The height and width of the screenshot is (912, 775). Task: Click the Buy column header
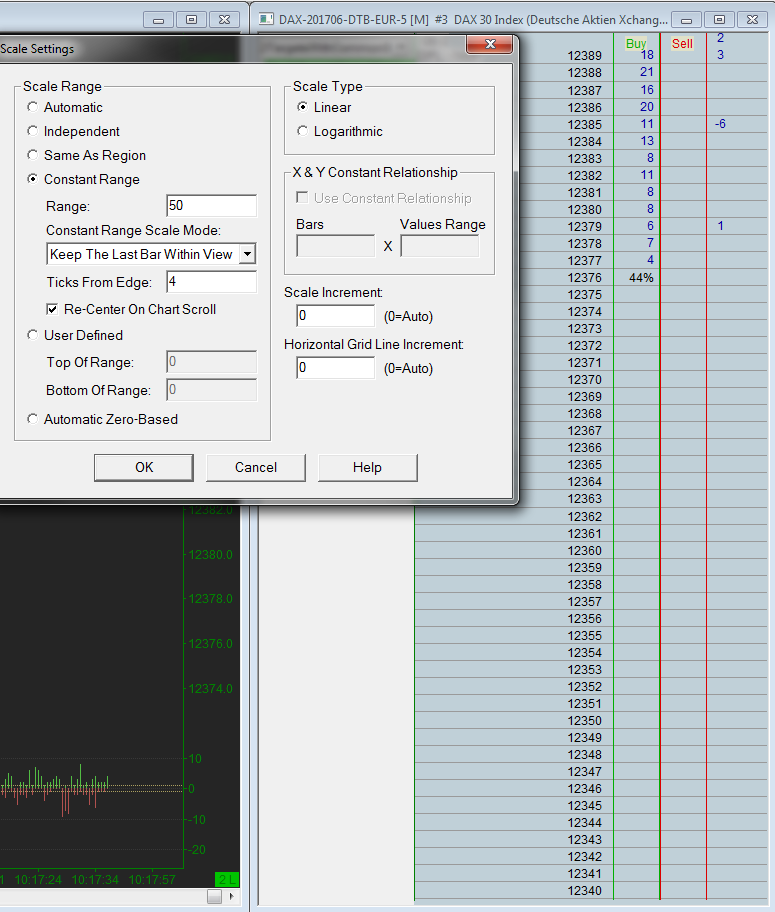[x=635, y=43]
